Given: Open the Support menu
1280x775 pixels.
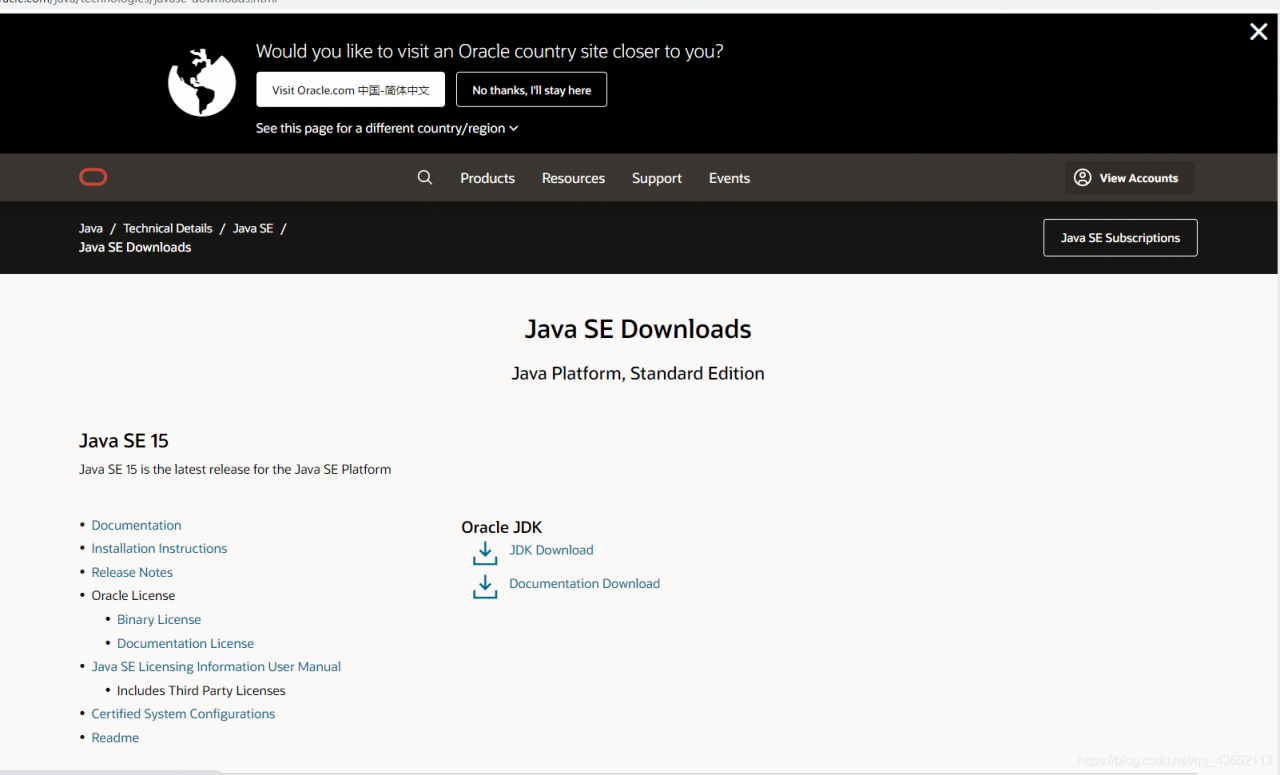Looking at the screenshot, I should pos(657,178).
